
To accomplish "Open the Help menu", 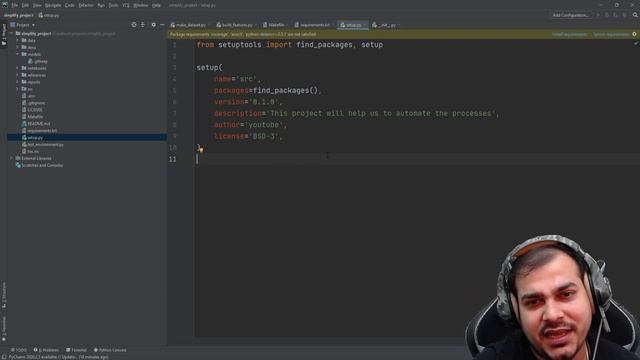I will point(156,5).
